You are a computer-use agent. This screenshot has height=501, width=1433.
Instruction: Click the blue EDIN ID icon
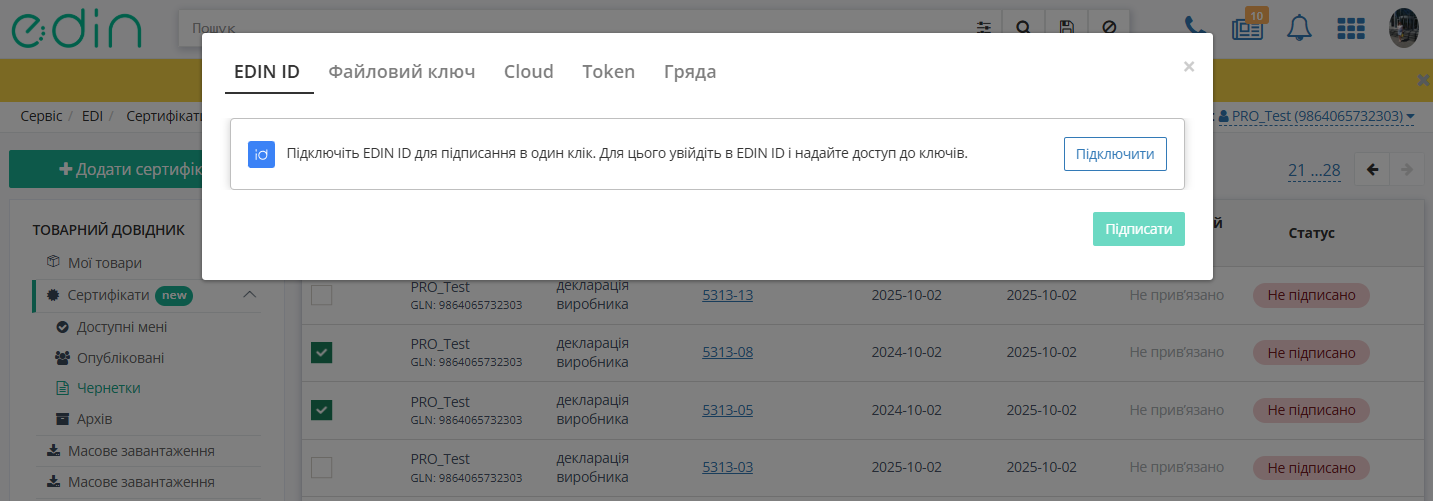point(261,154)
